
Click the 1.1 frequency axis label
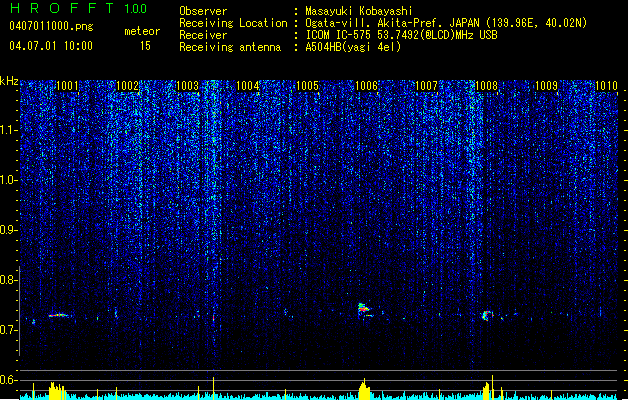pyautogui.click(x=7, y=130)
